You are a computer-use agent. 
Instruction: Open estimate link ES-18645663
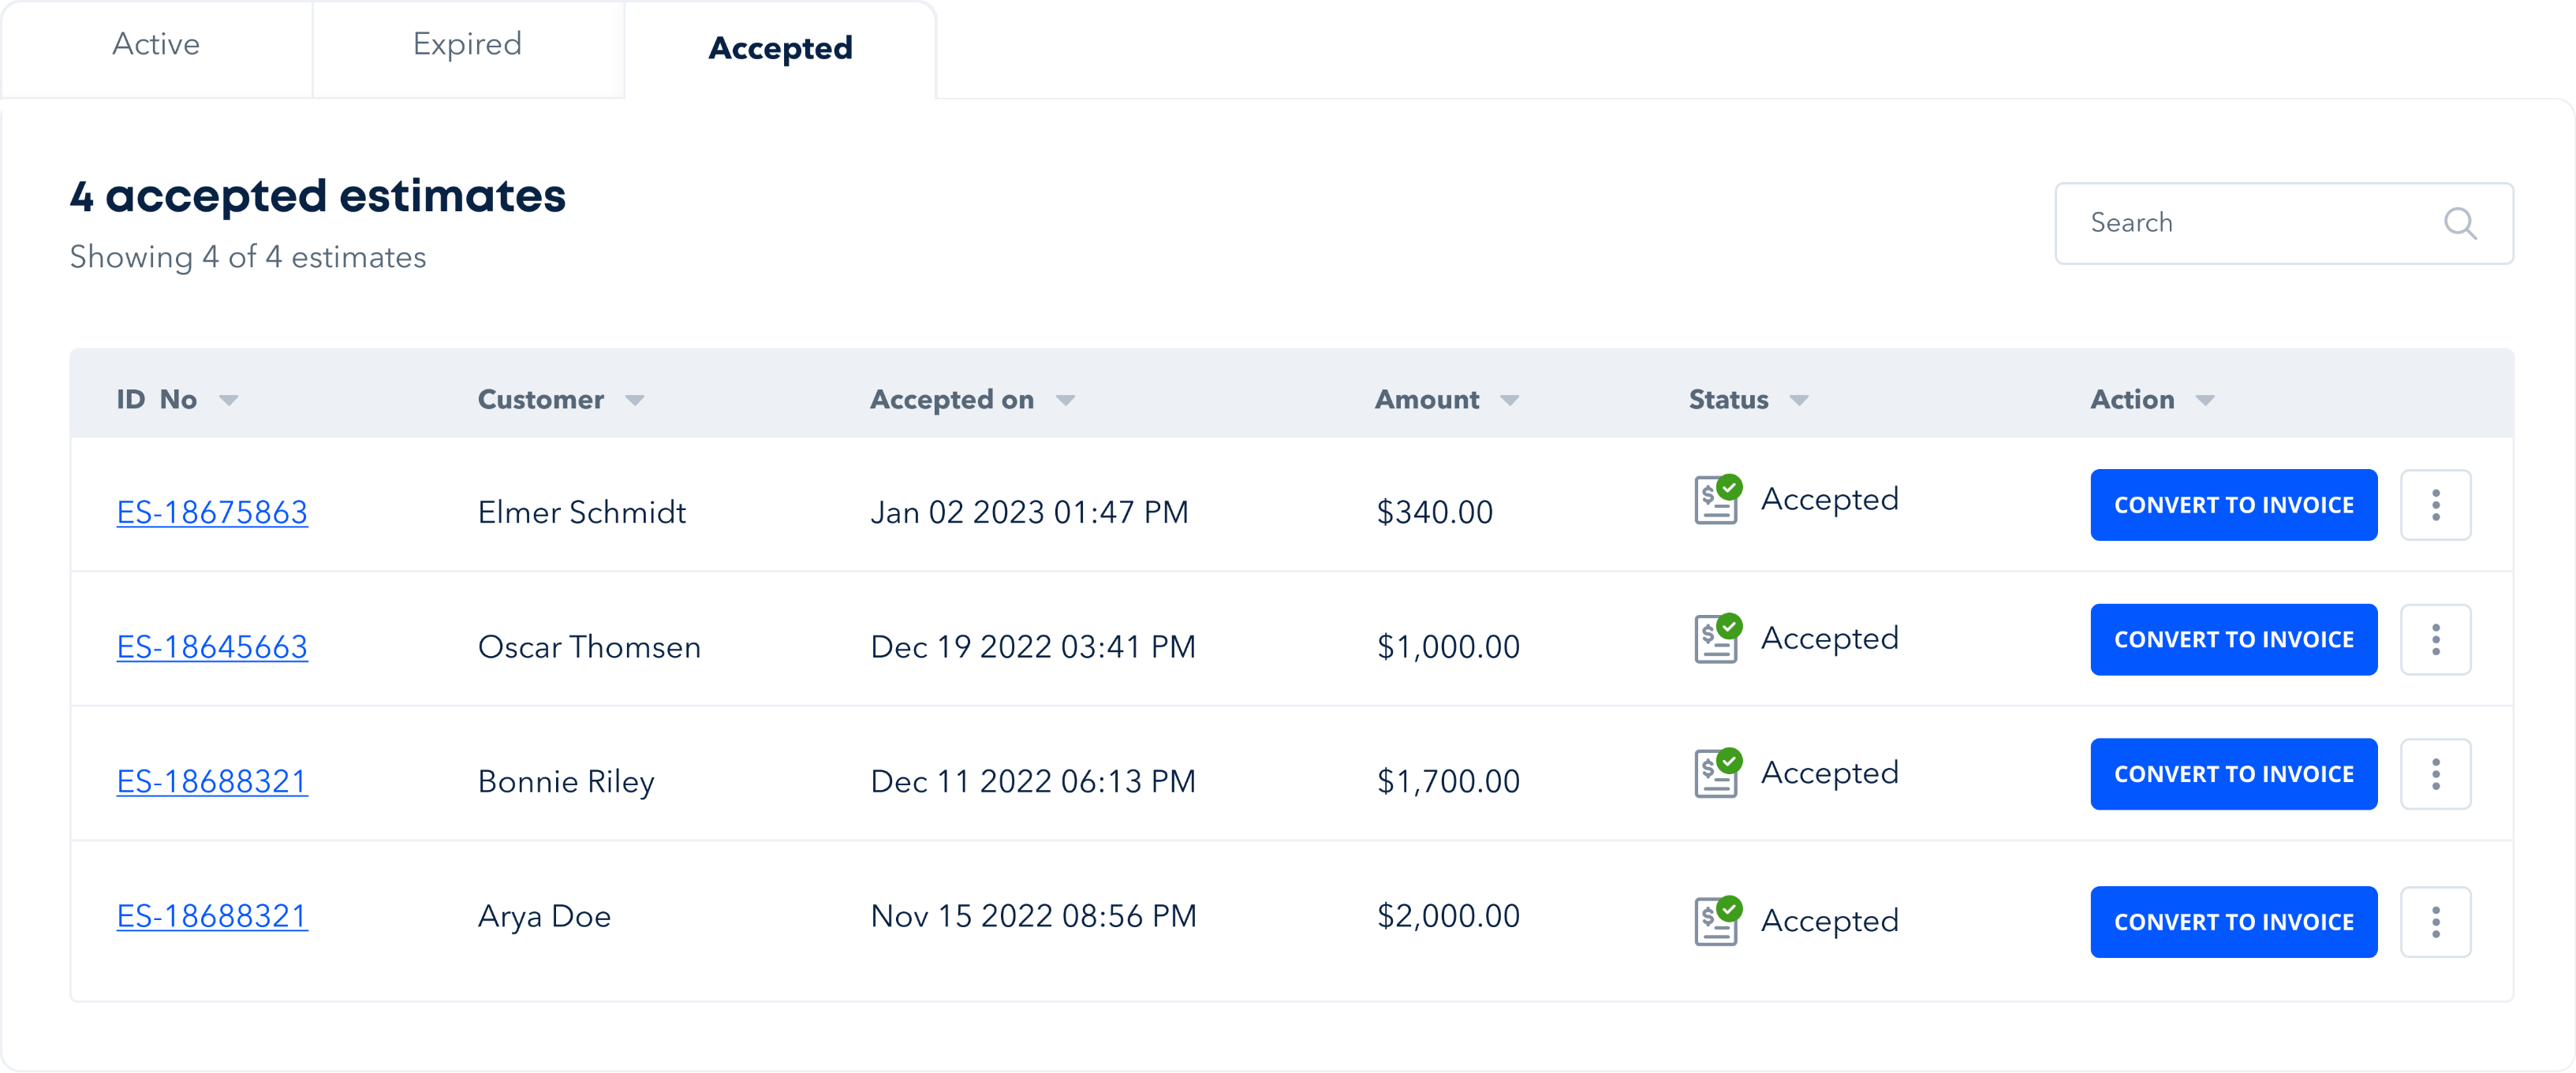(x=212, y=647)
